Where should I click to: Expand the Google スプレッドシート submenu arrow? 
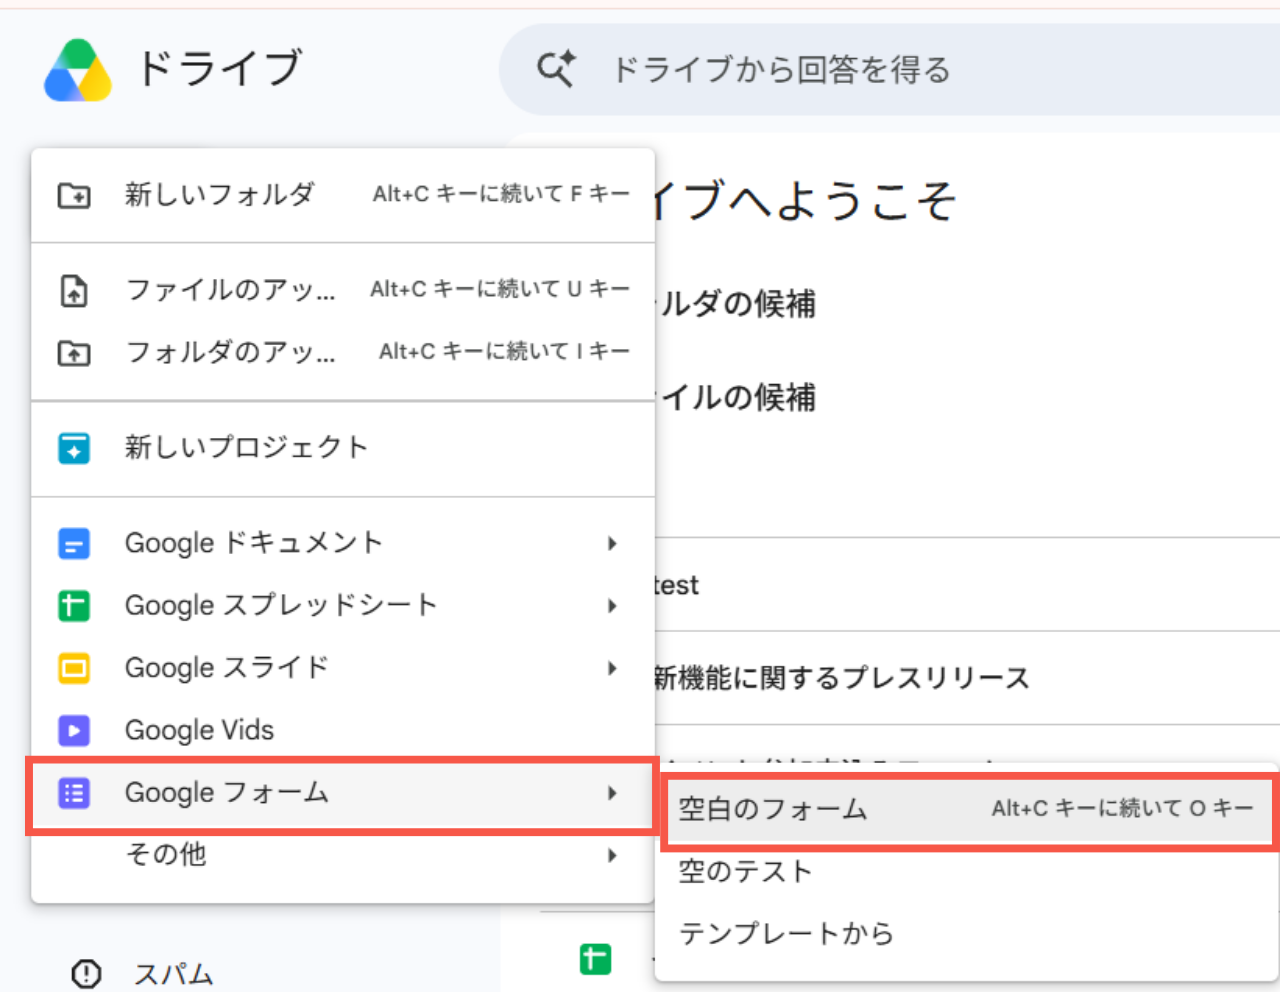coord(612,606)
